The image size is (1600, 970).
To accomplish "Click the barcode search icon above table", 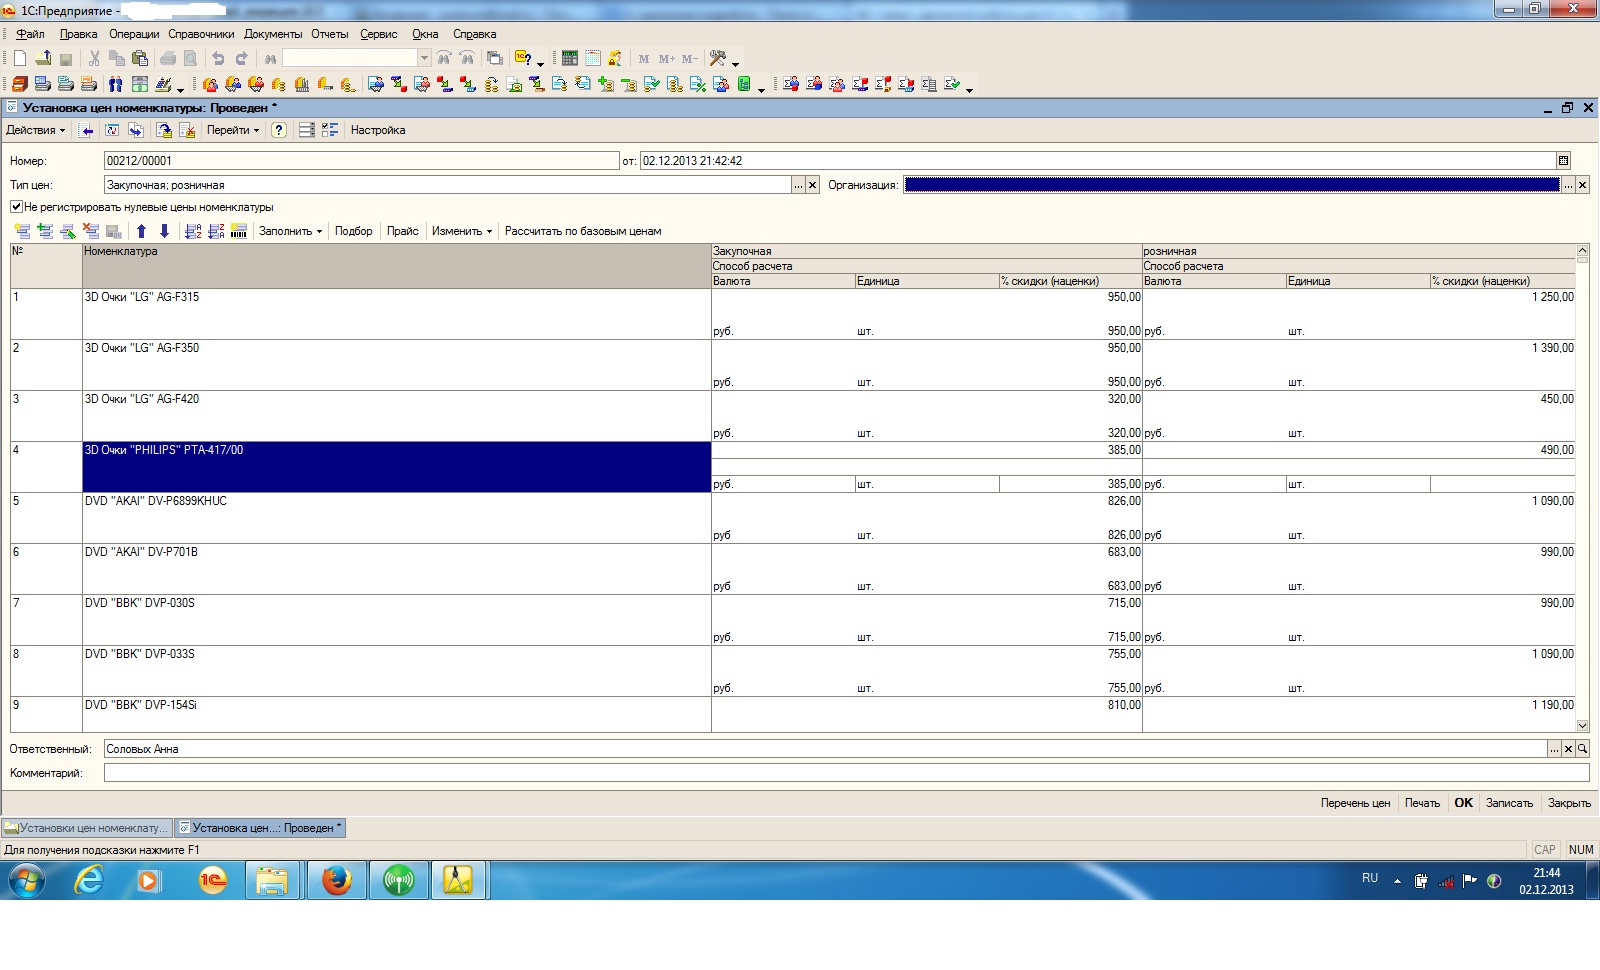I will click(239, 231).
